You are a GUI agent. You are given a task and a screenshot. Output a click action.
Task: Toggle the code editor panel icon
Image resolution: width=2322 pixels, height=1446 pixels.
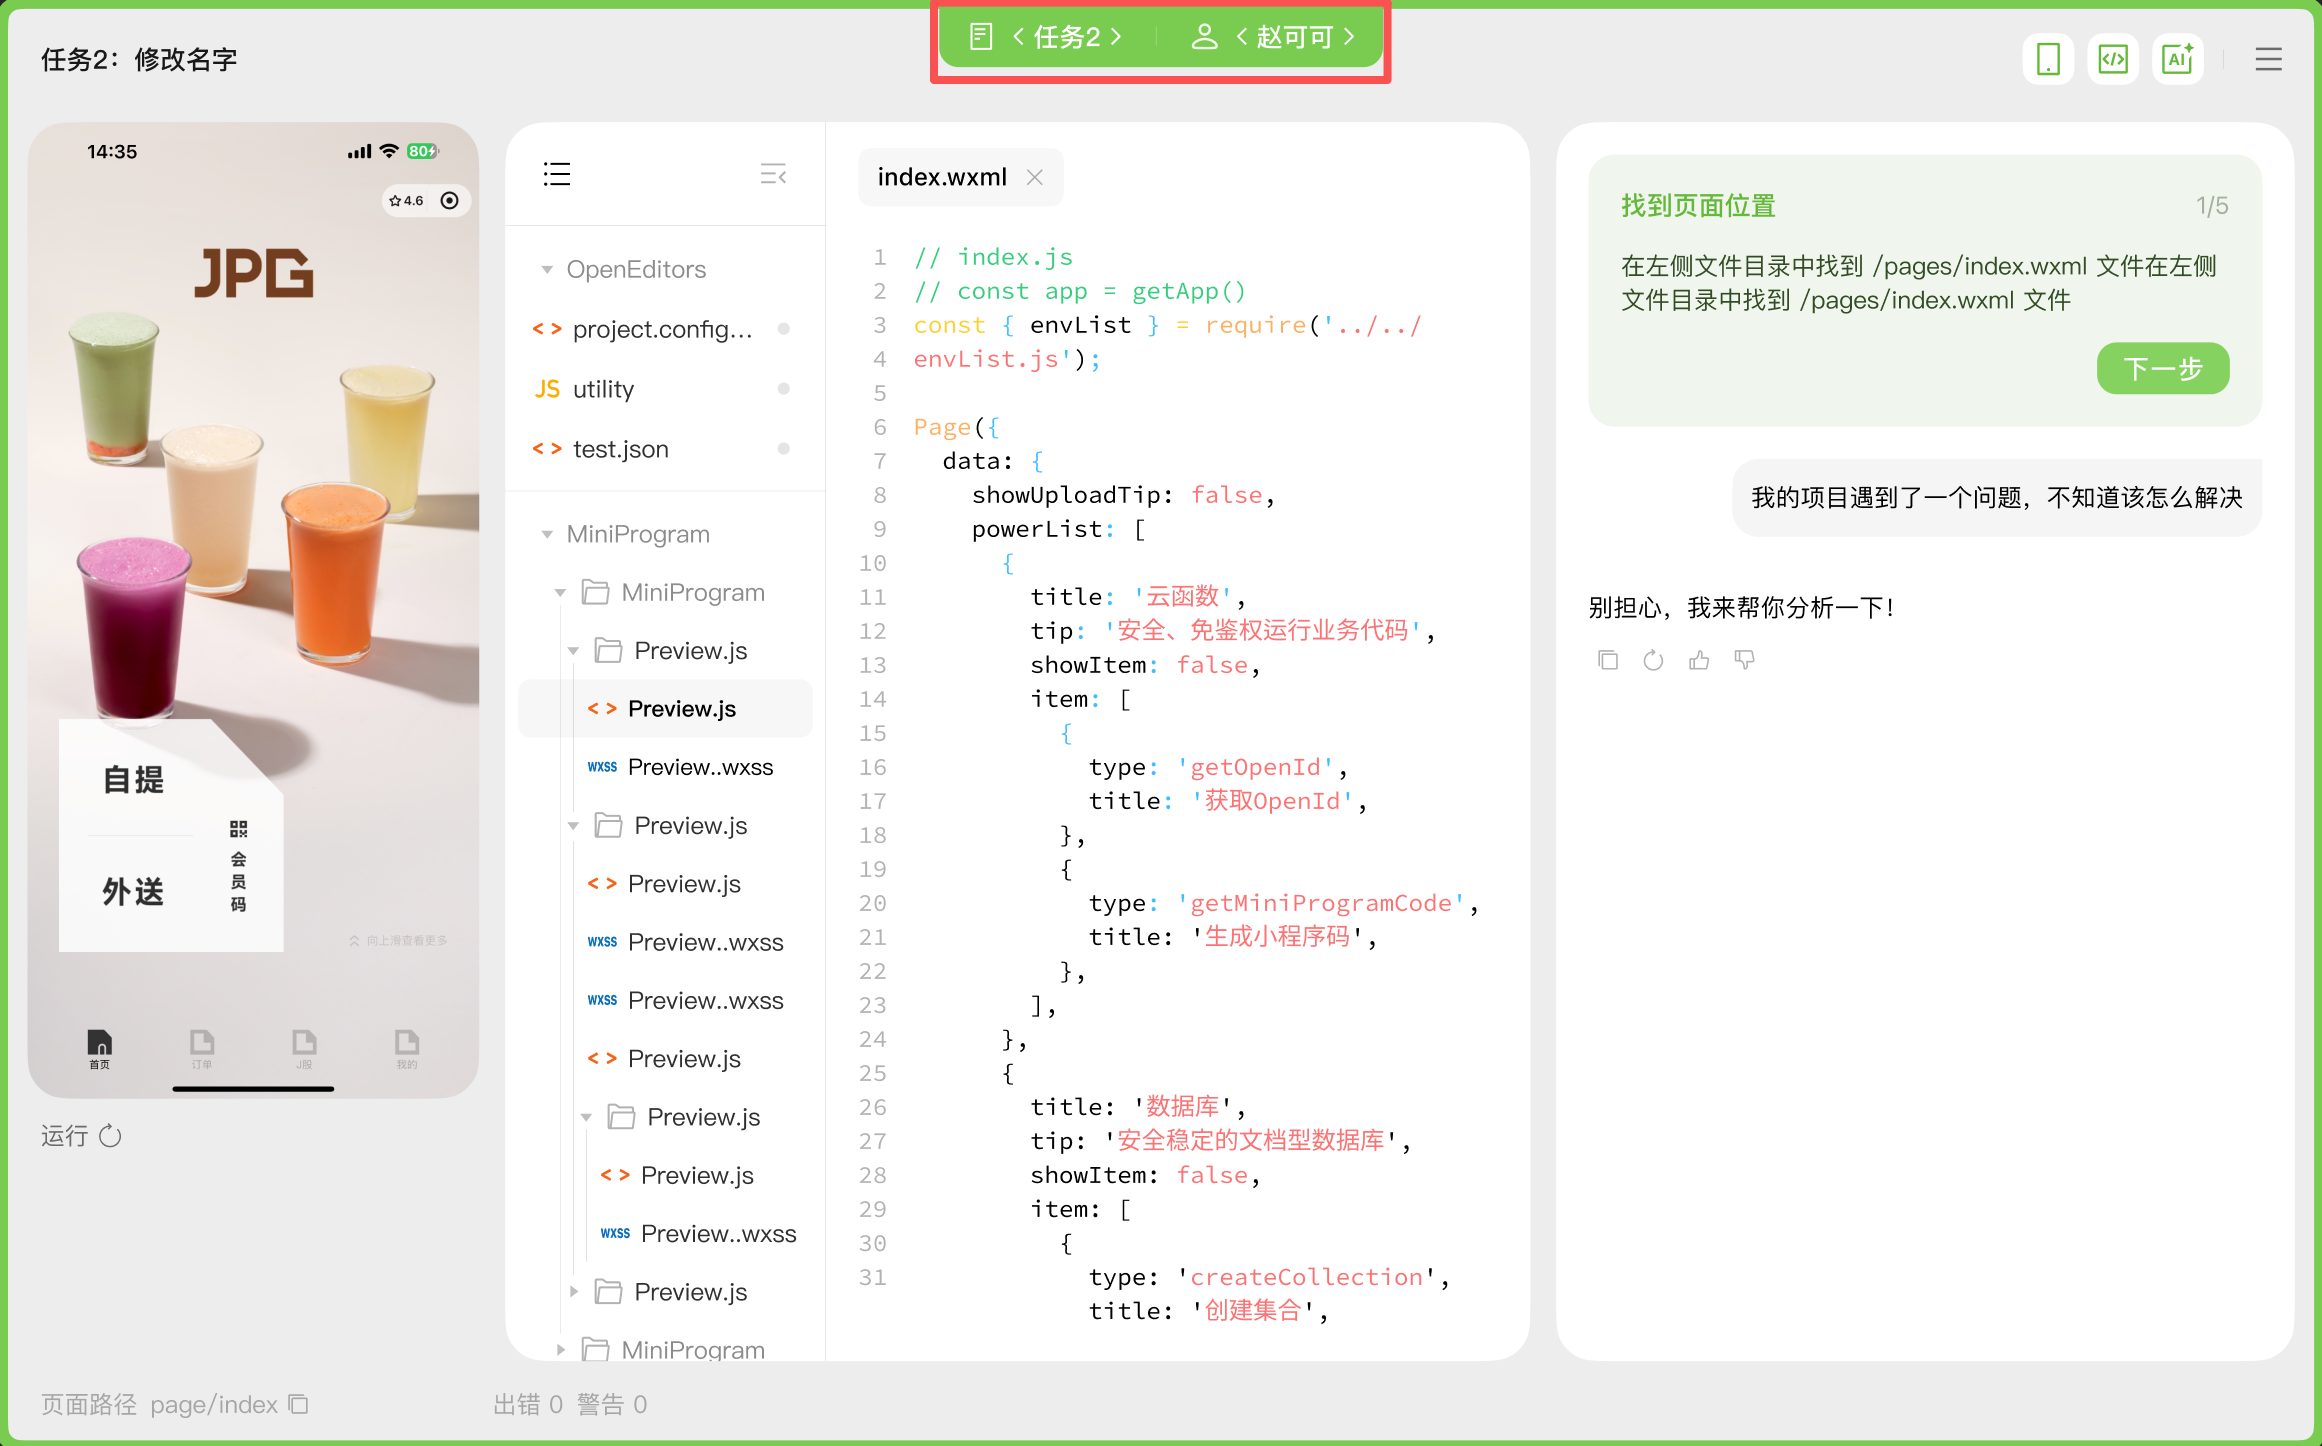pyautogui.click(x=2113, y=60)
